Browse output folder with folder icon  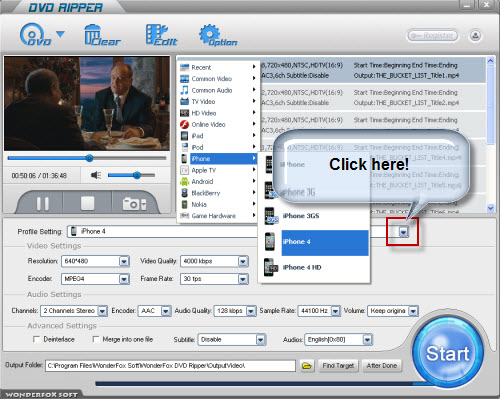pyautogui.click(x=306, y=366)
